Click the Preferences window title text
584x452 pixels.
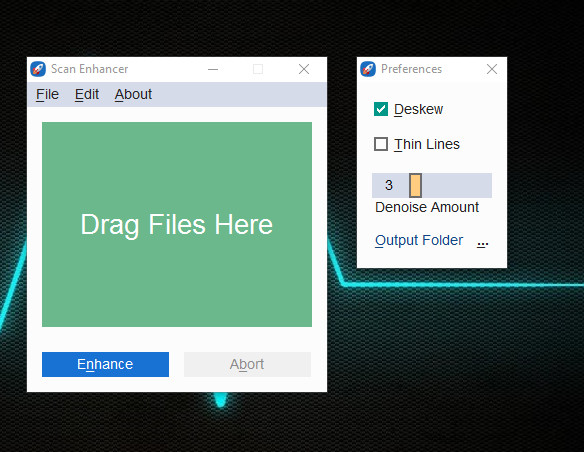[x=412, y=69]
